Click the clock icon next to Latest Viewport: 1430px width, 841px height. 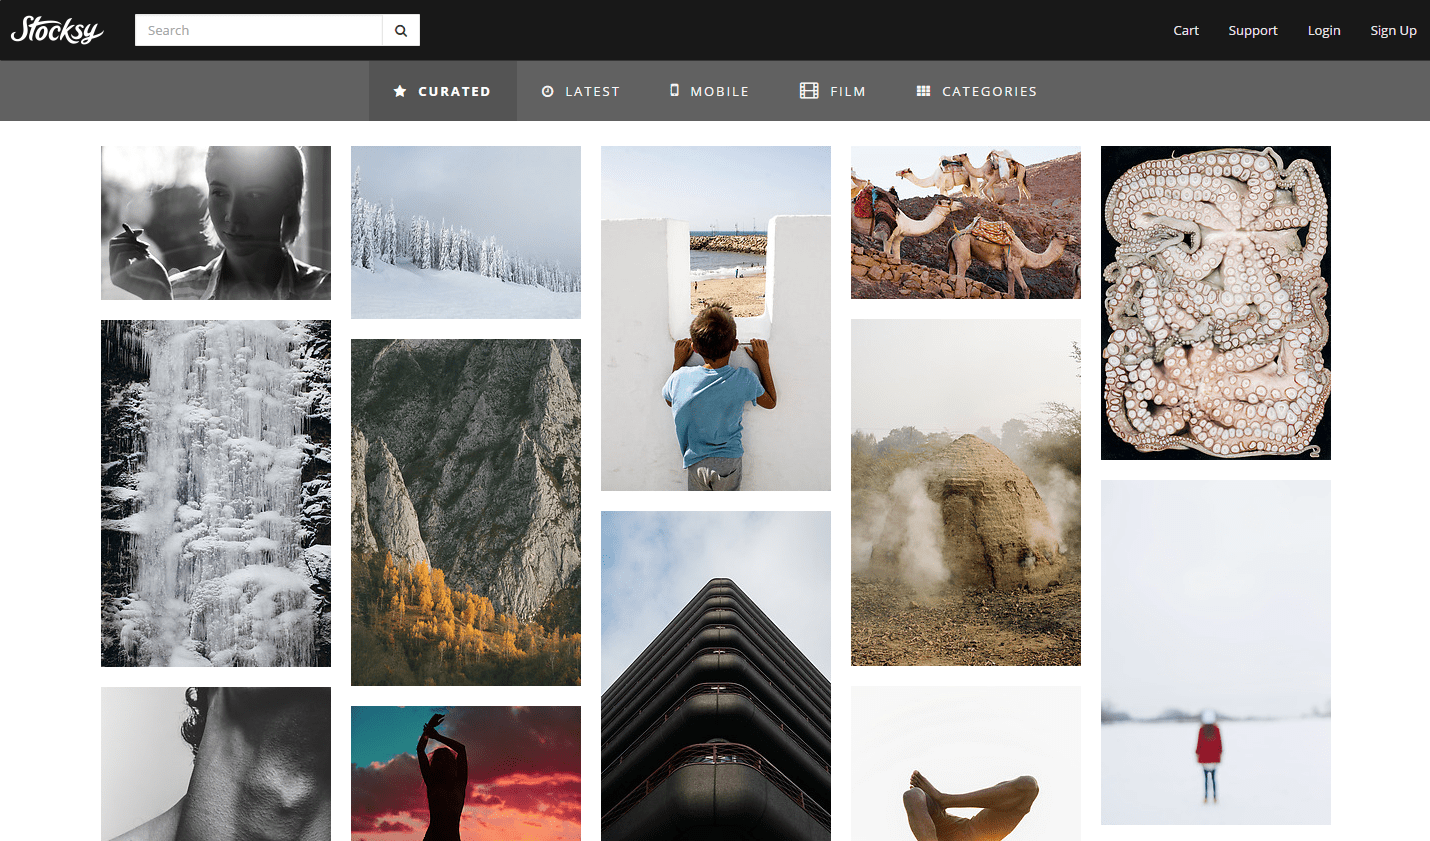click(547, 91)
